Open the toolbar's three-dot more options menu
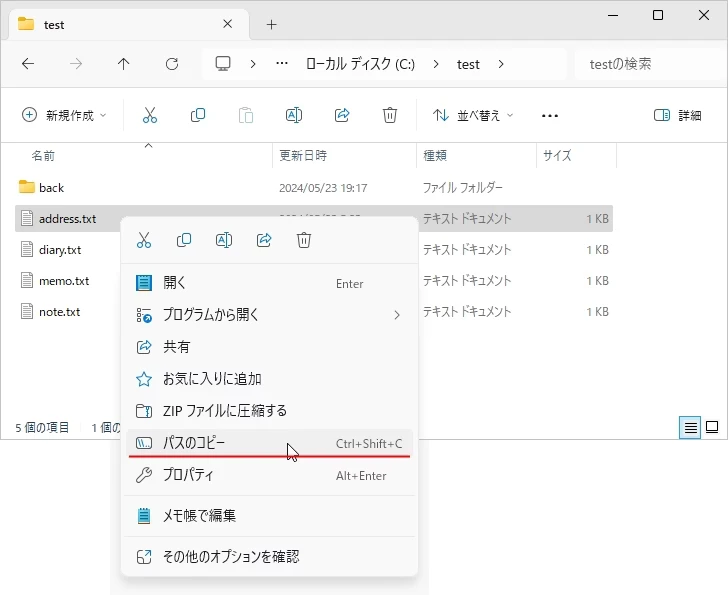 tap(550, 116)
